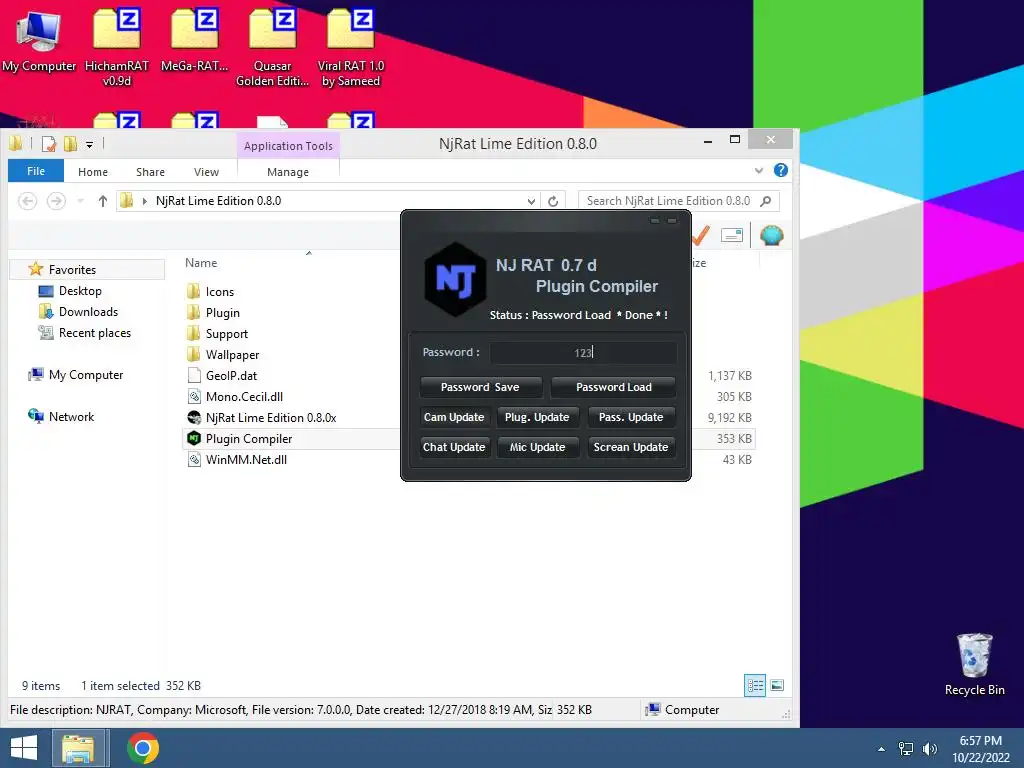
Task: Click the Explorer Help question mark icon
Action: [780, 170]
